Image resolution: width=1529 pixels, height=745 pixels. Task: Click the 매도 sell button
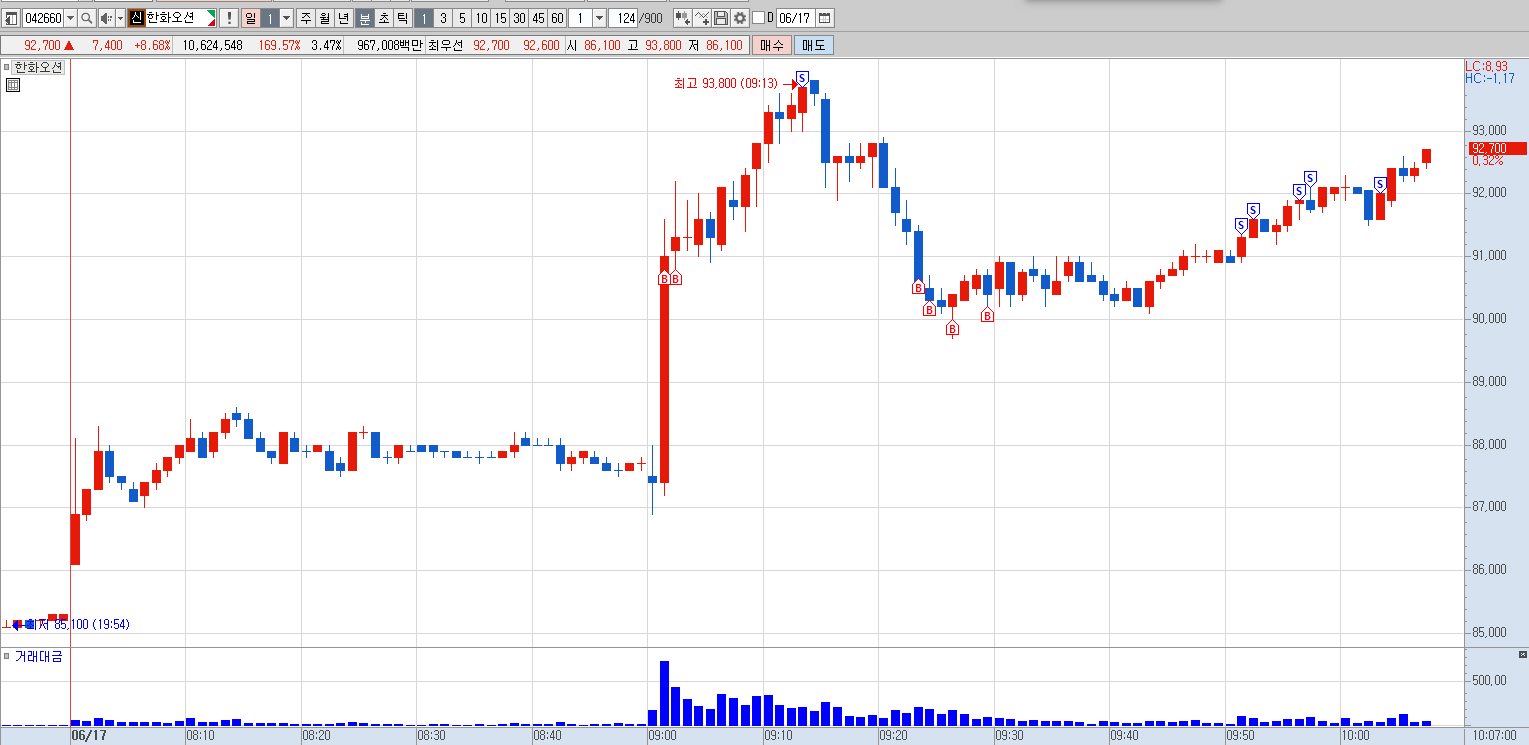[x=813, y=45]
